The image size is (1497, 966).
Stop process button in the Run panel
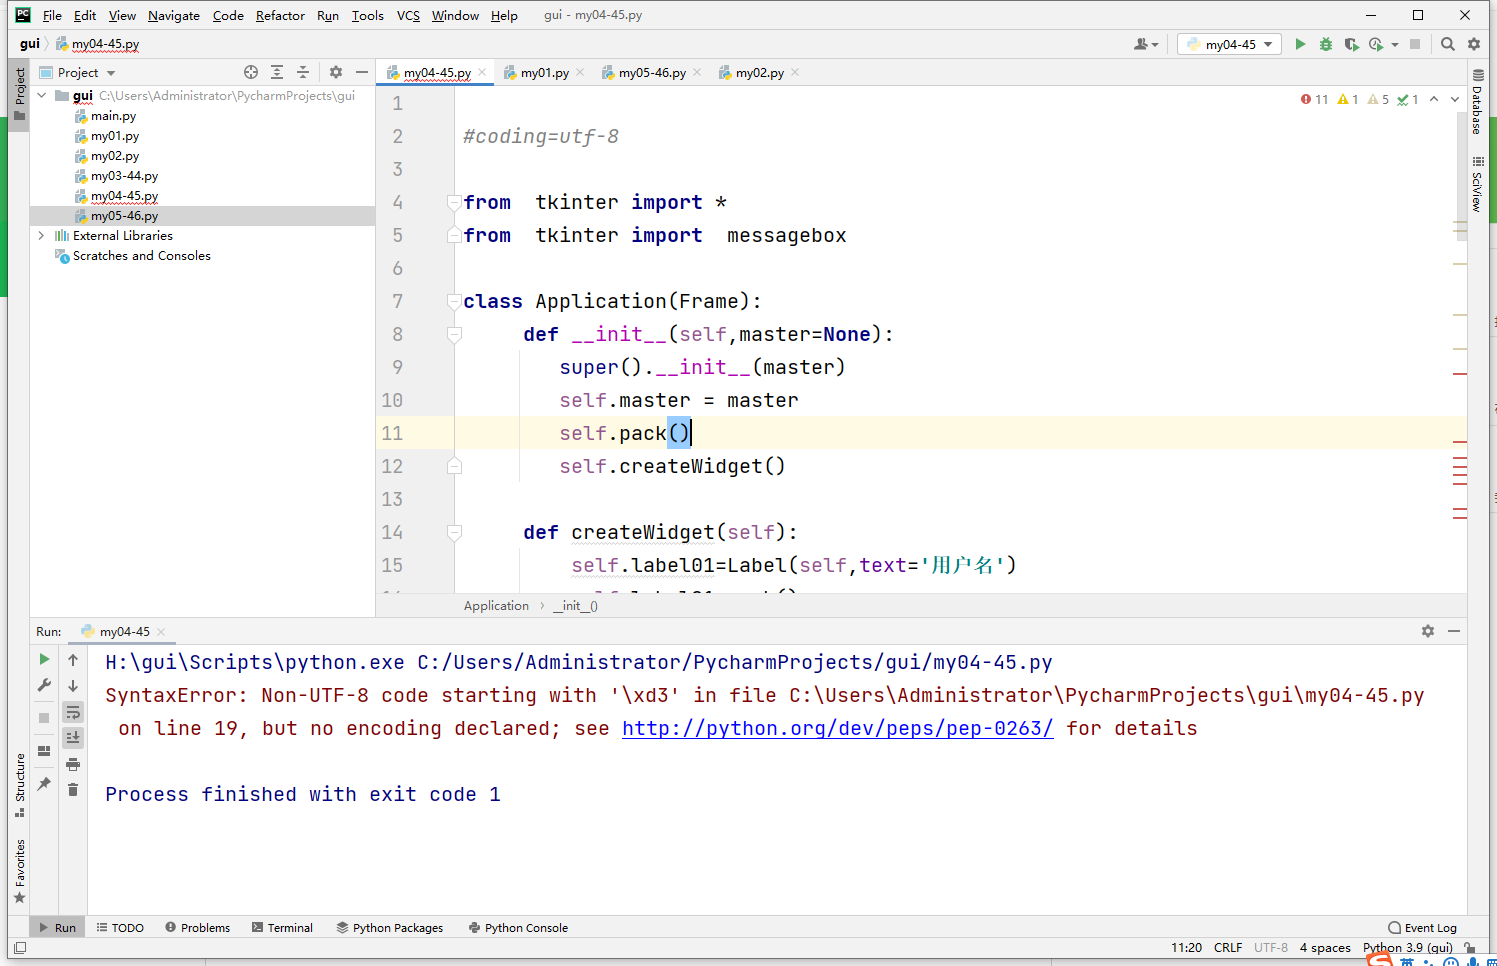(x=44, y=718)
